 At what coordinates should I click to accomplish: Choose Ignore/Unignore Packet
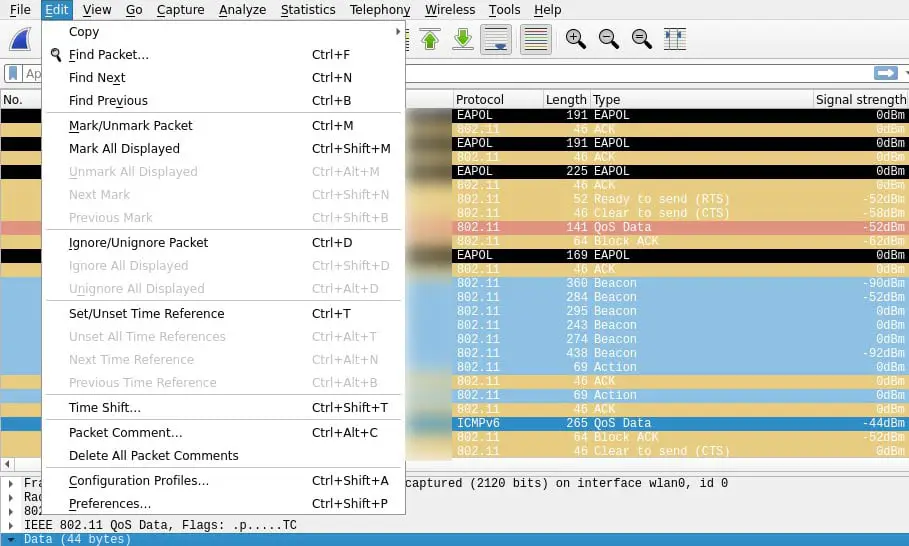(224, 243)
